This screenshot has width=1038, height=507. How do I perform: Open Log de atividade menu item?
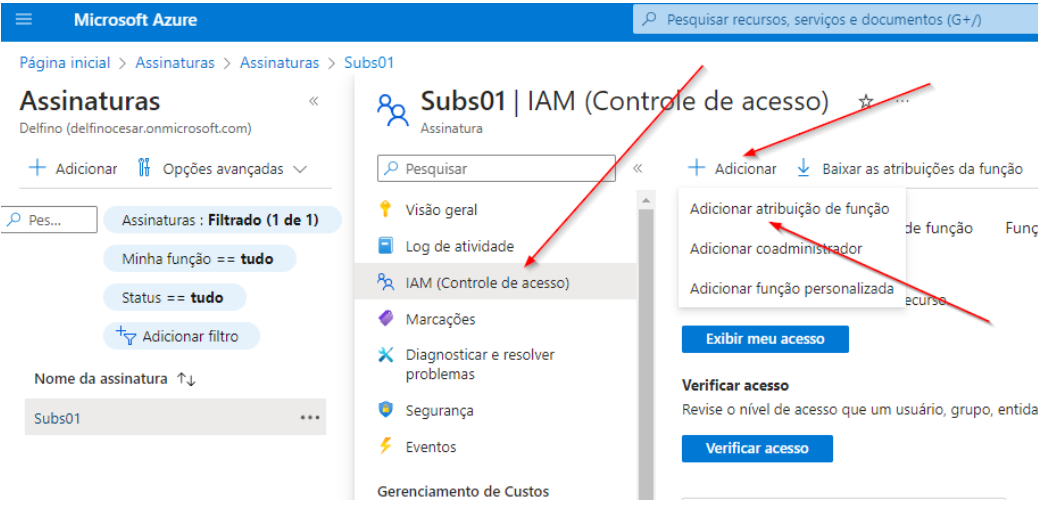pos(459,246)
